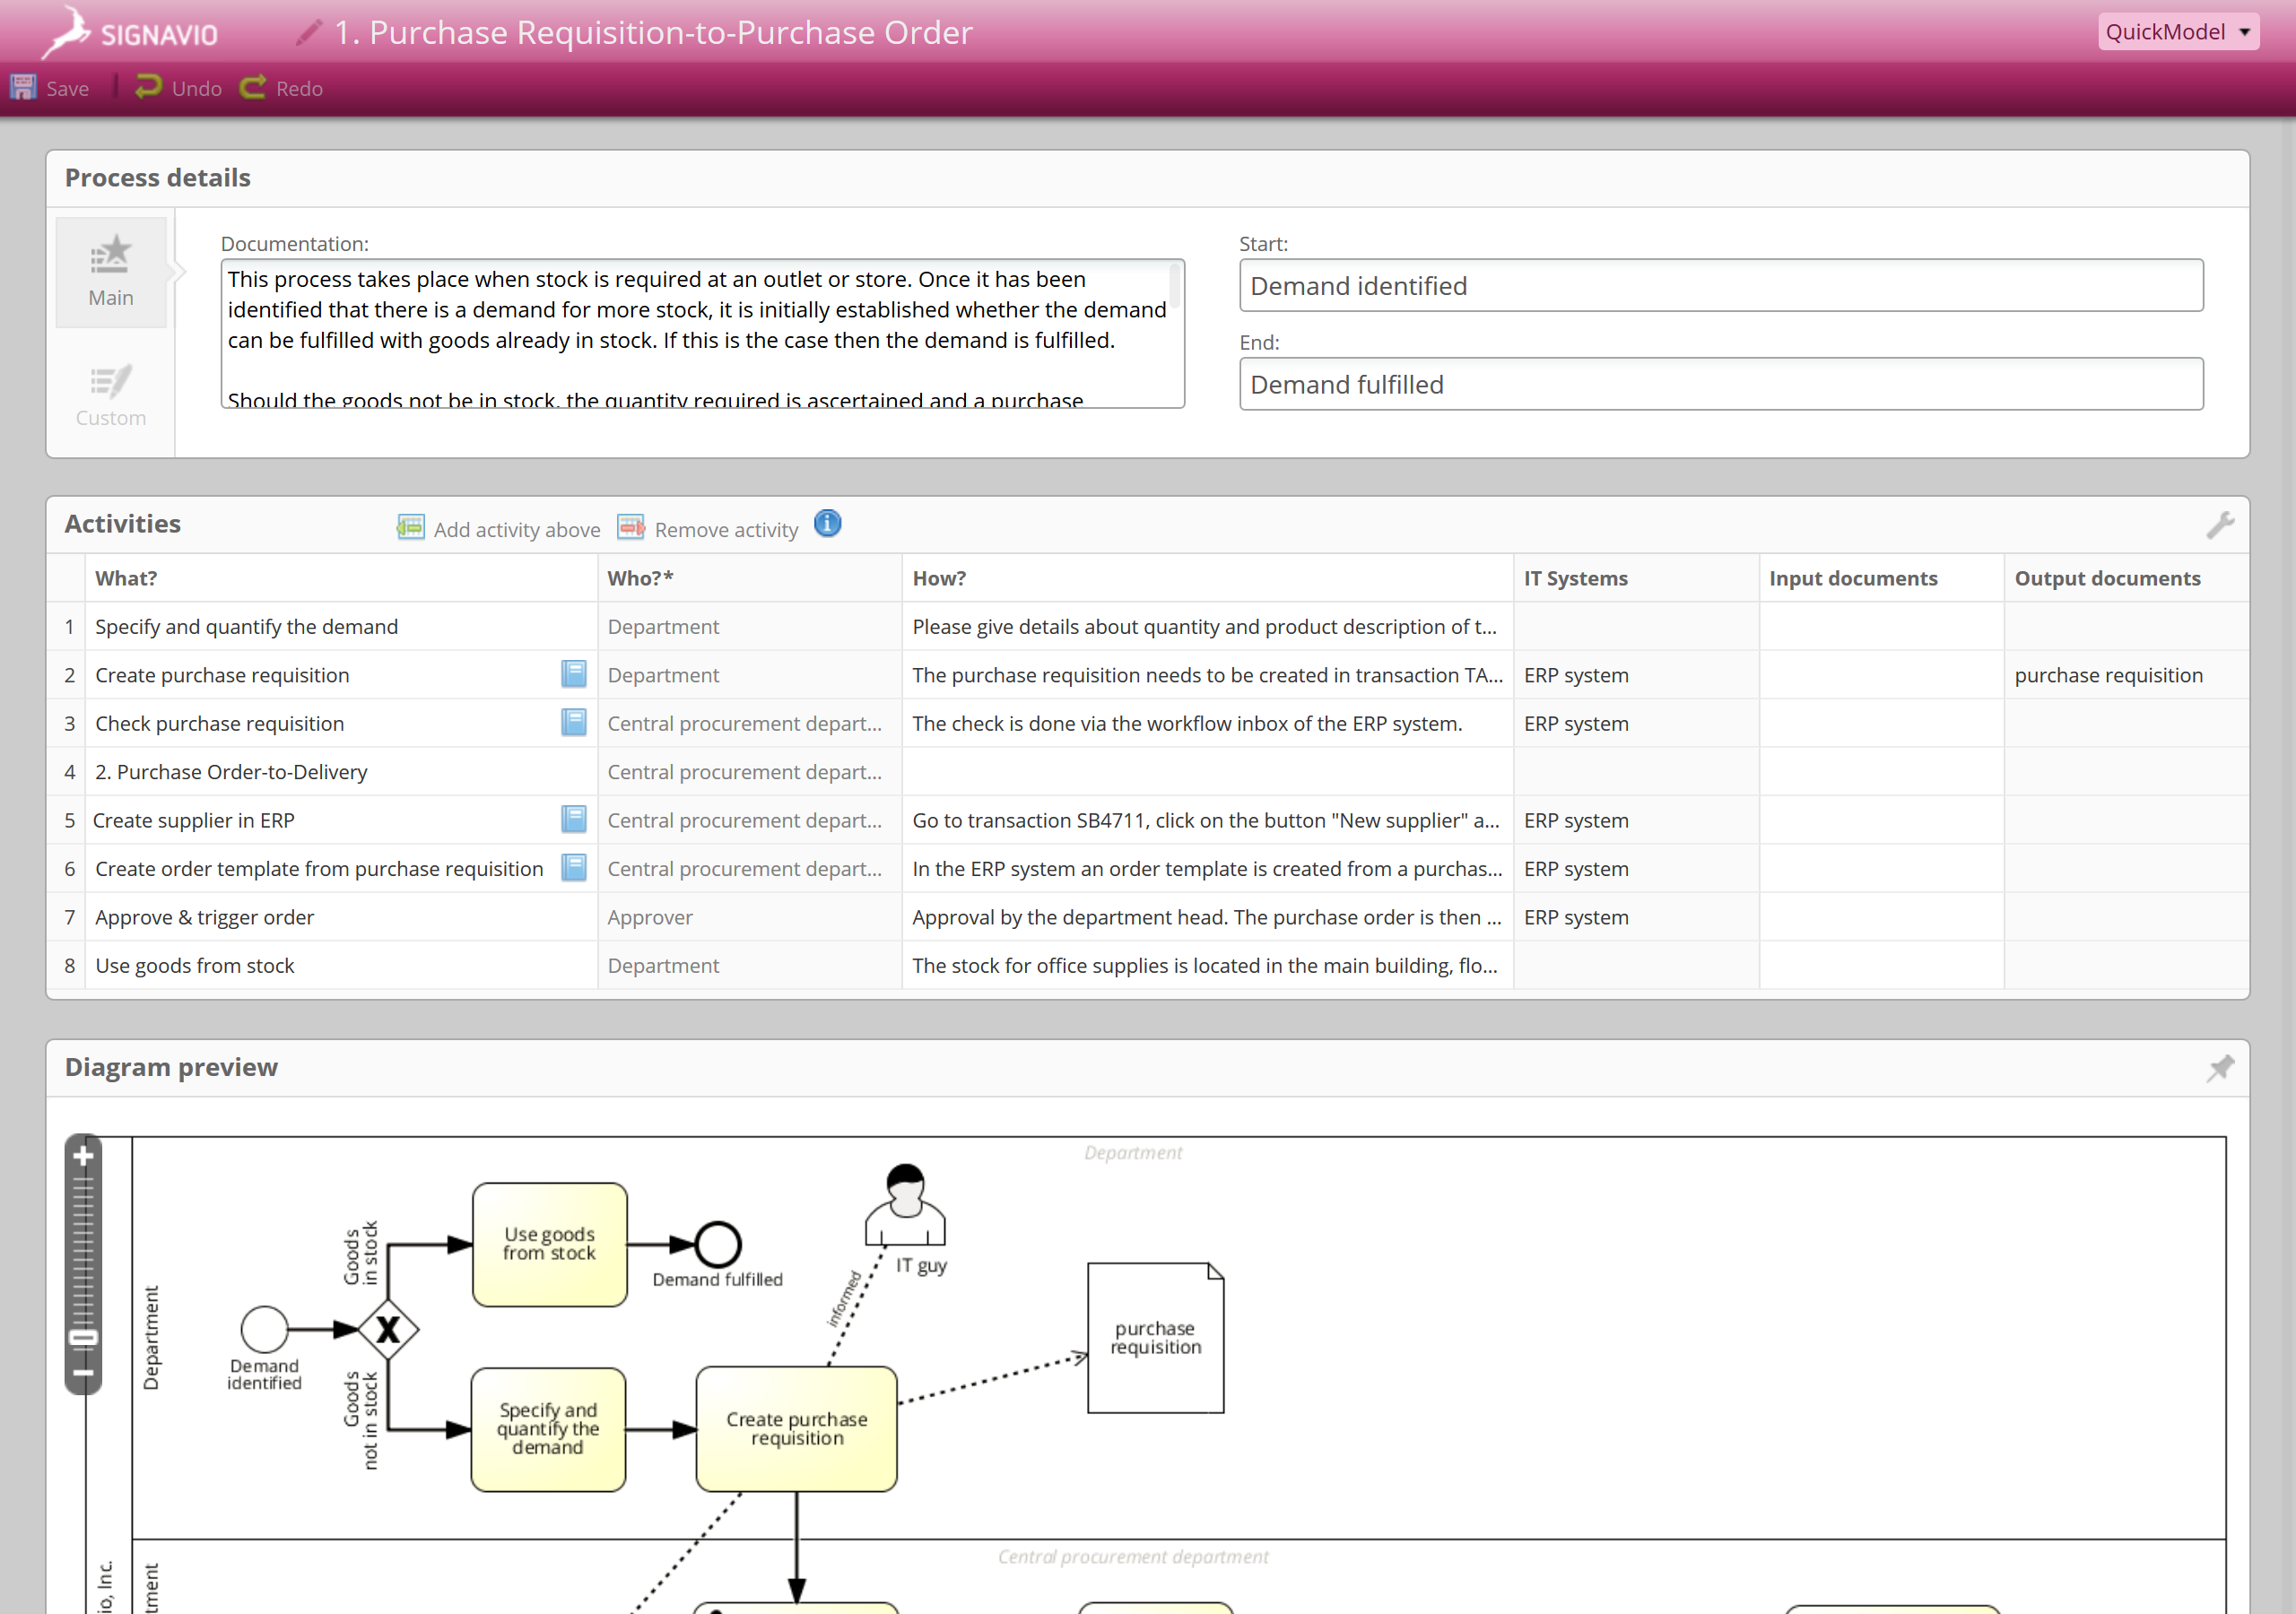Click the Remove activity icon

[x=630, y=526]
